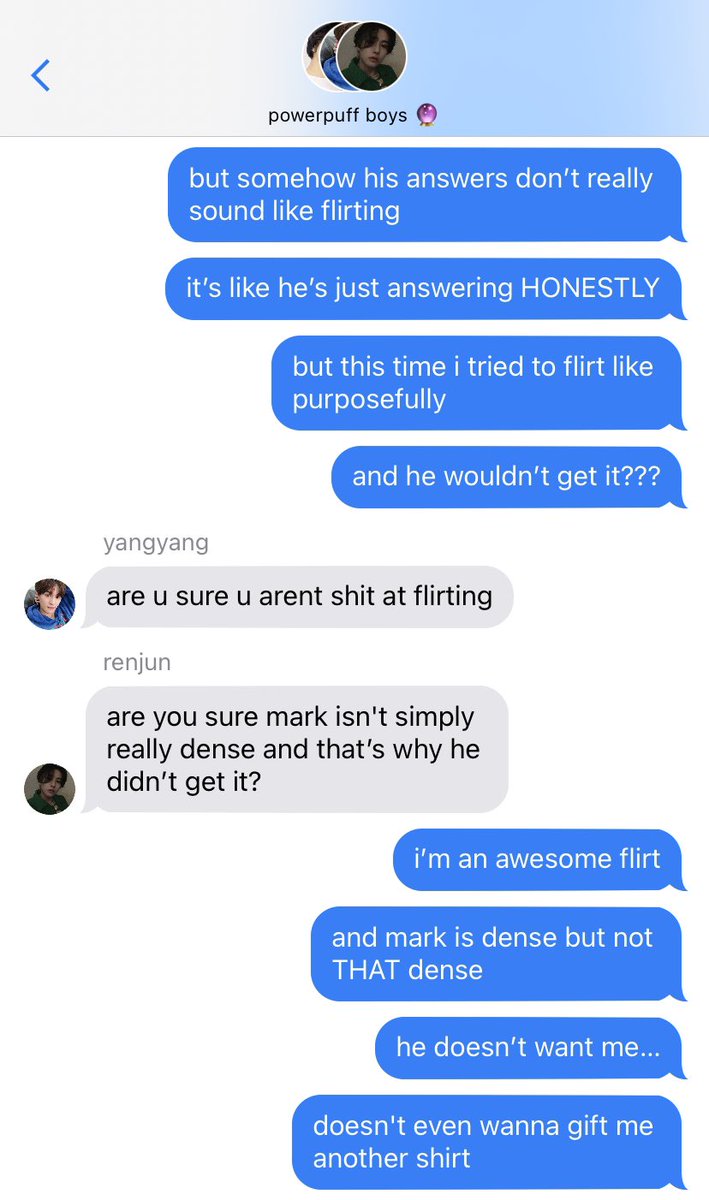Tap renjun's profile picture
This screenshot has height=1200, width=709.
[x=50, y=788]
